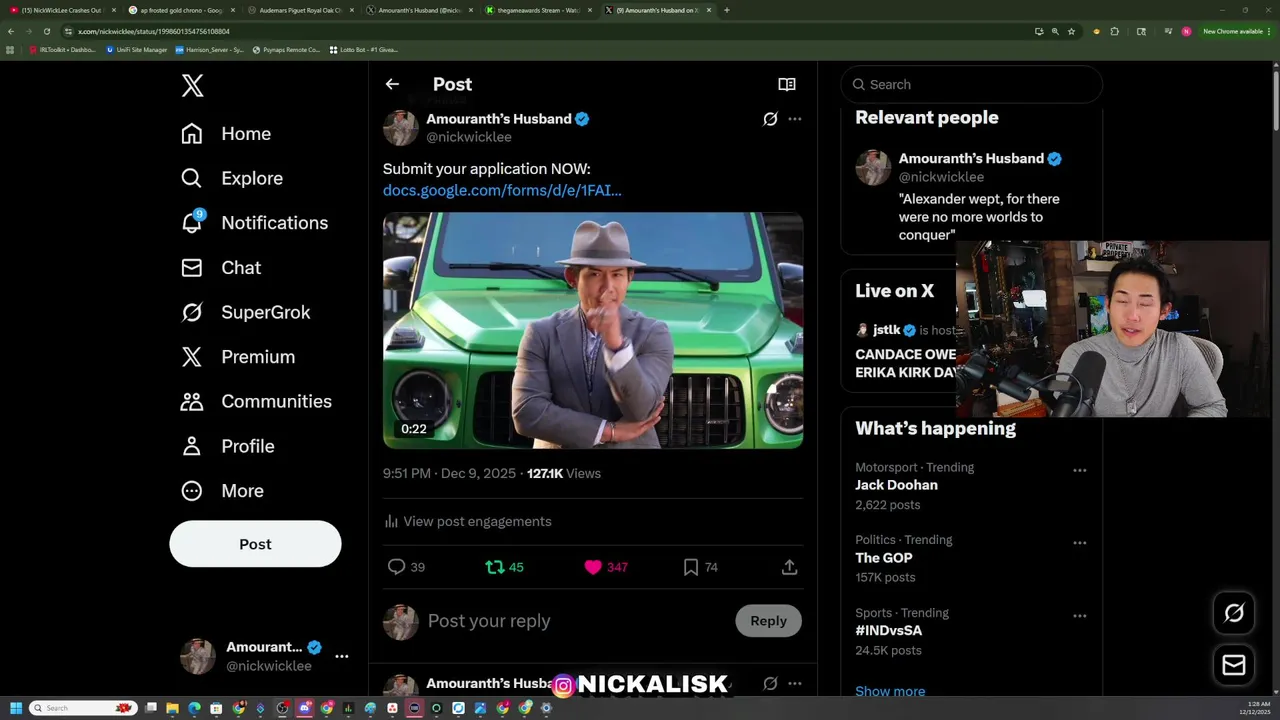Open the Chrome extensions puzzle icon
The width and height of the screenshot is (1280, 720).
coord(1115,31)
